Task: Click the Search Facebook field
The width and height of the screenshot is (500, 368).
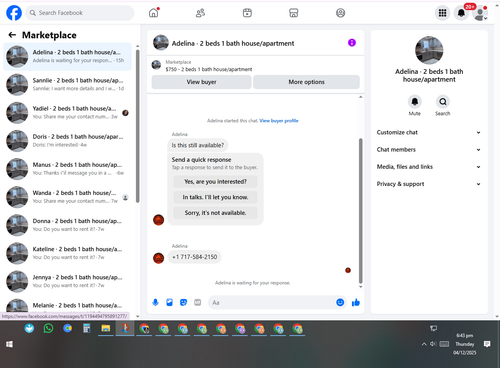Action: [80, 13]
